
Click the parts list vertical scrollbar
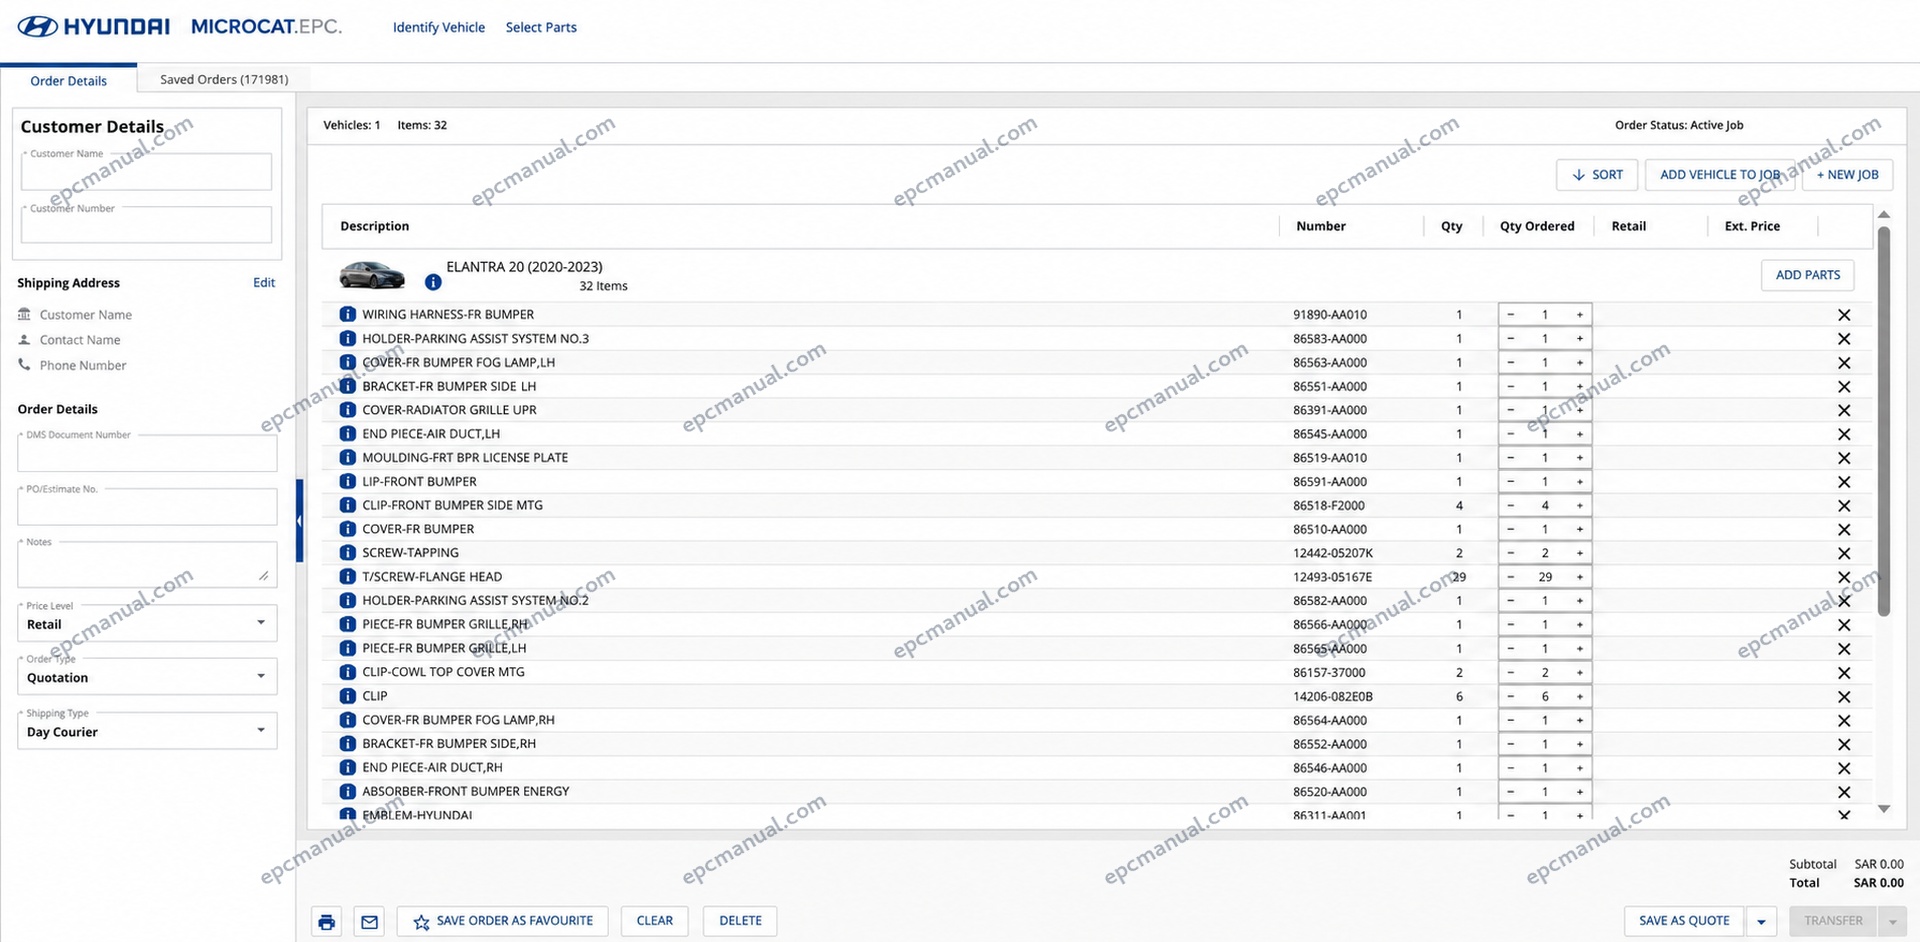[x=1884, y=420]
